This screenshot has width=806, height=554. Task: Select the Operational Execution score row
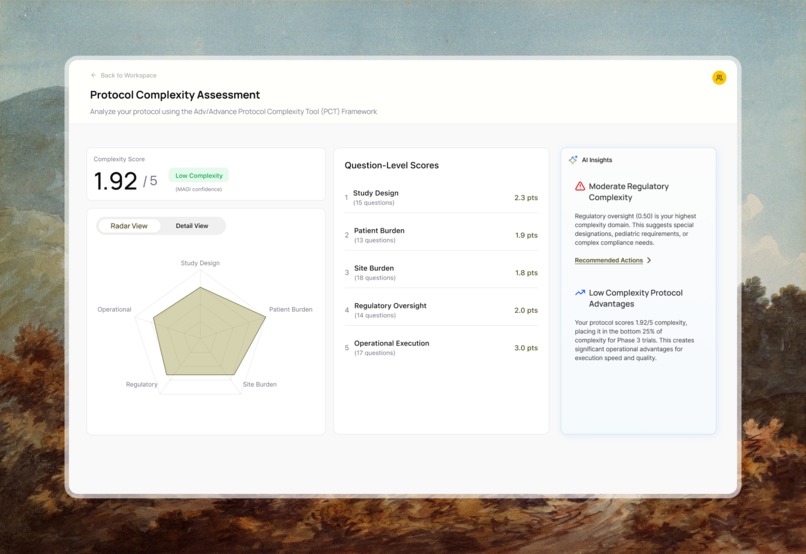[441, 348]
